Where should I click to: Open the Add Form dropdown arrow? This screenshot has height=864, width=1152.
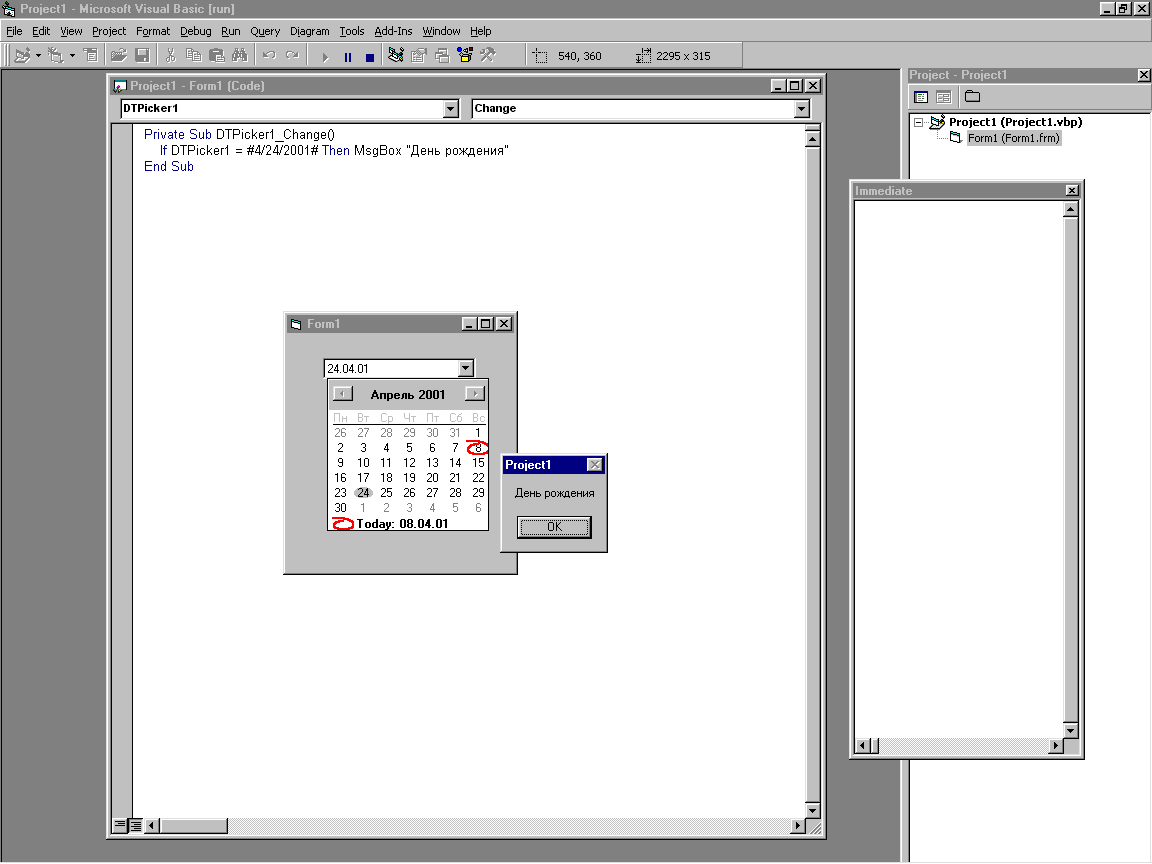click(x=72, y=56)
